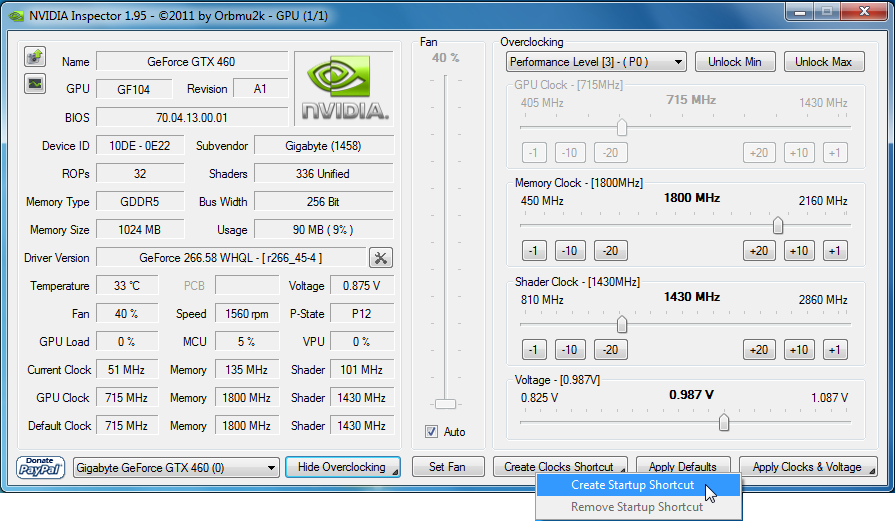
Task: Click the Hide Overclocking button
Action: 342,467
